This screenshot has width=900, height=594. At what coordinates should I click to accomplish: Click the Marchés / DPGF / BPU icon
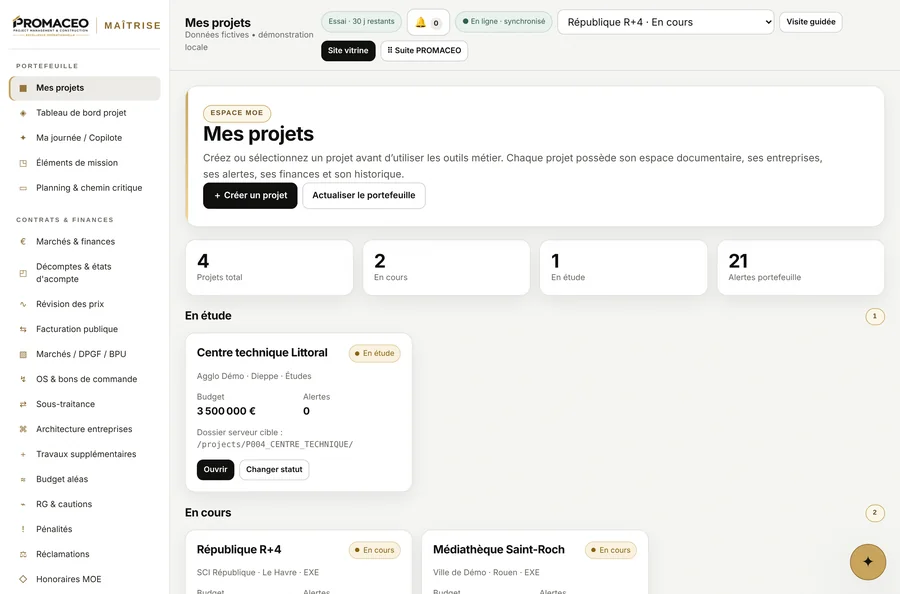pyautogui.click(x=23, y=355)
